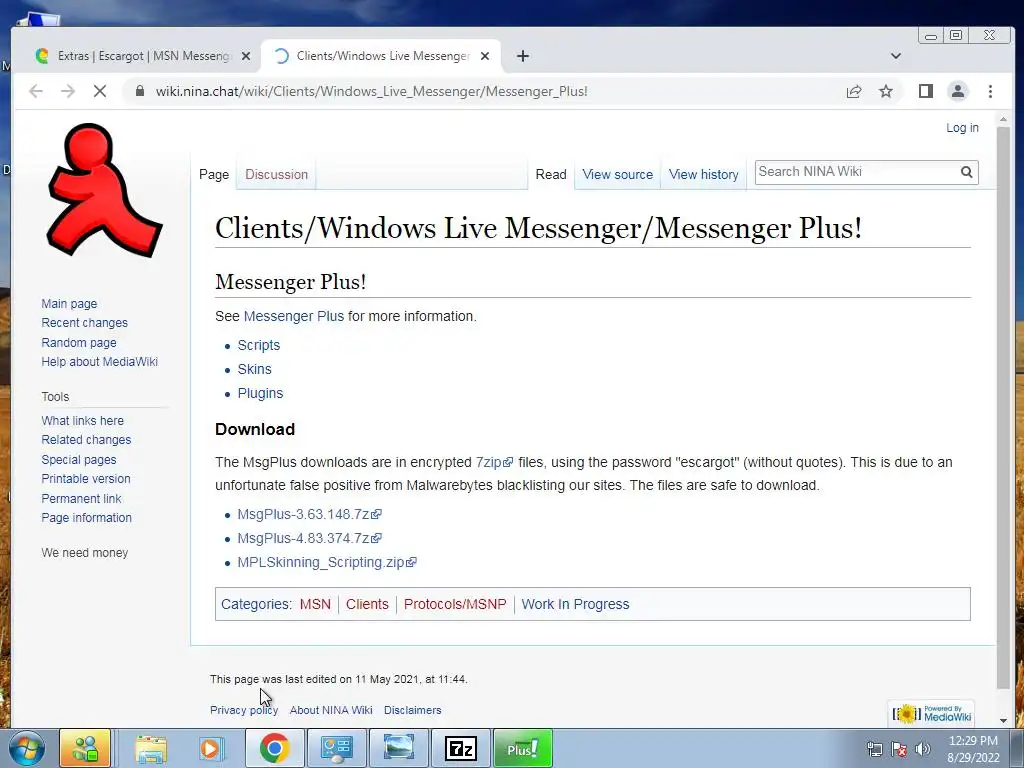The image size is (1024, 768).
Task: Focus the Search NINA Wiki field
Action: click(x=856, y=172)
